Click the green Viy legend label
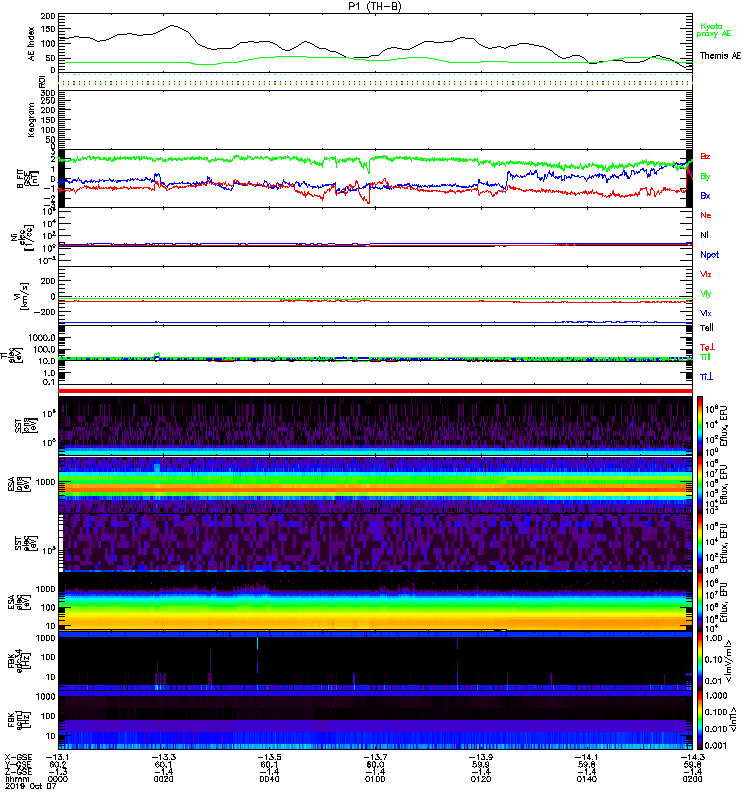Screen dimensions: 750x800 coord(705,294)
